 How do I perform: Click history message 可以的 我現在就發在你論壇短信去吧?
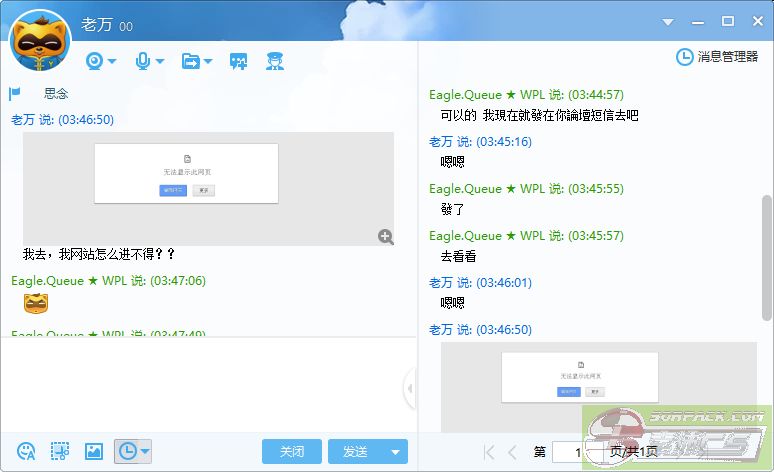click(540, 115)
